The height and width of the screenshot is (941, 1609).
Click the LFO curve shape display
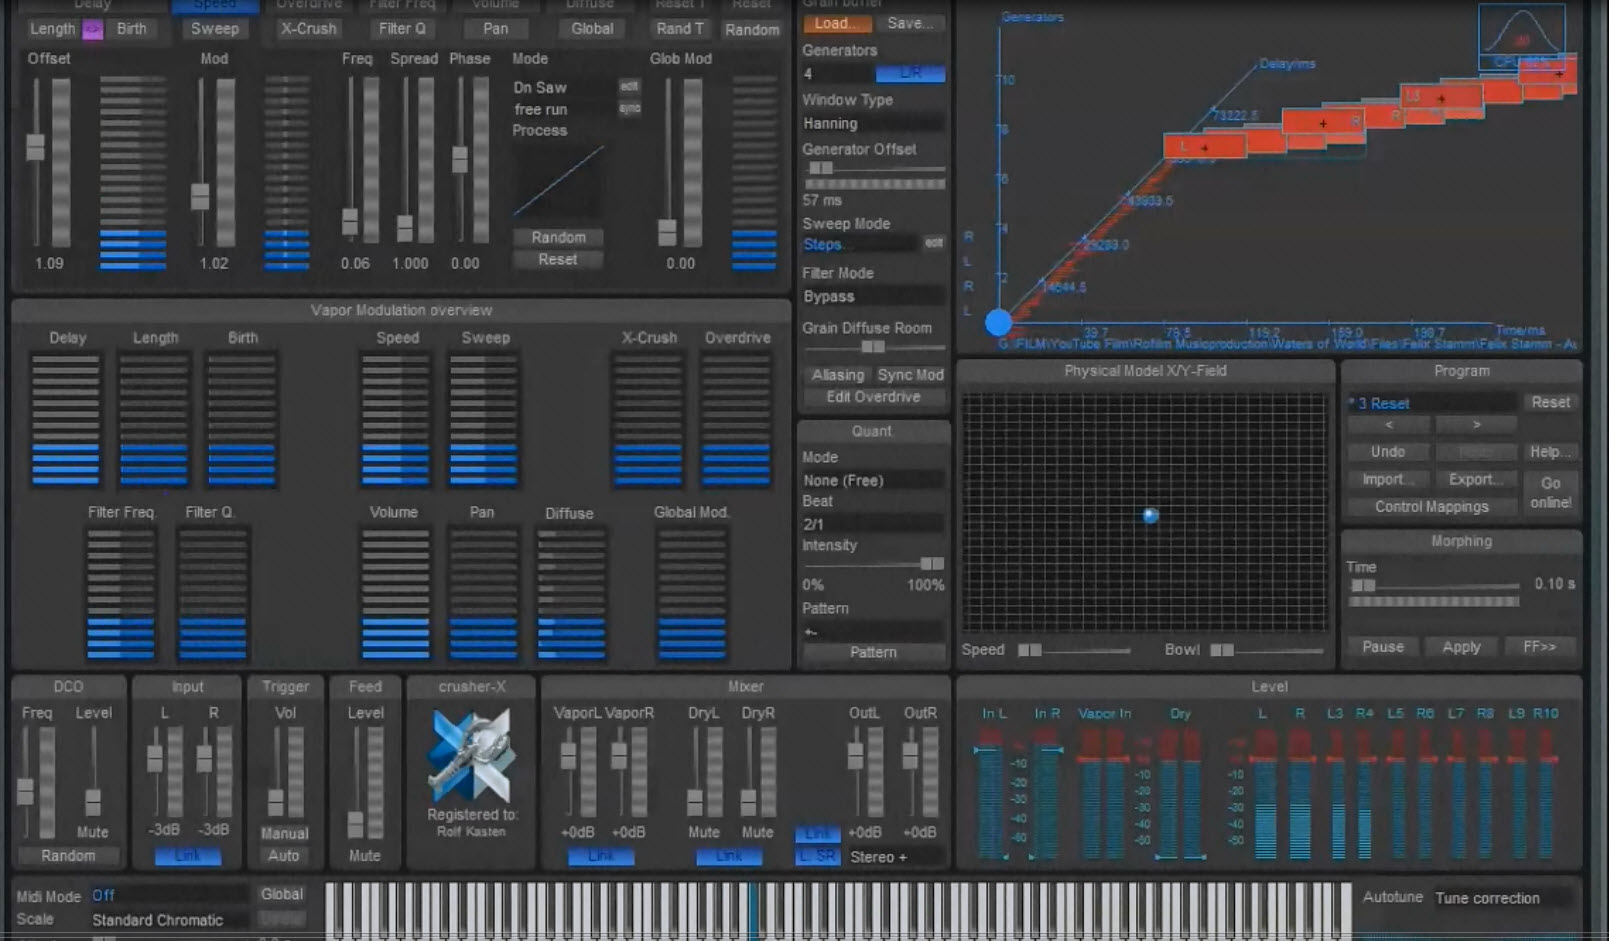tap(558, 182)
